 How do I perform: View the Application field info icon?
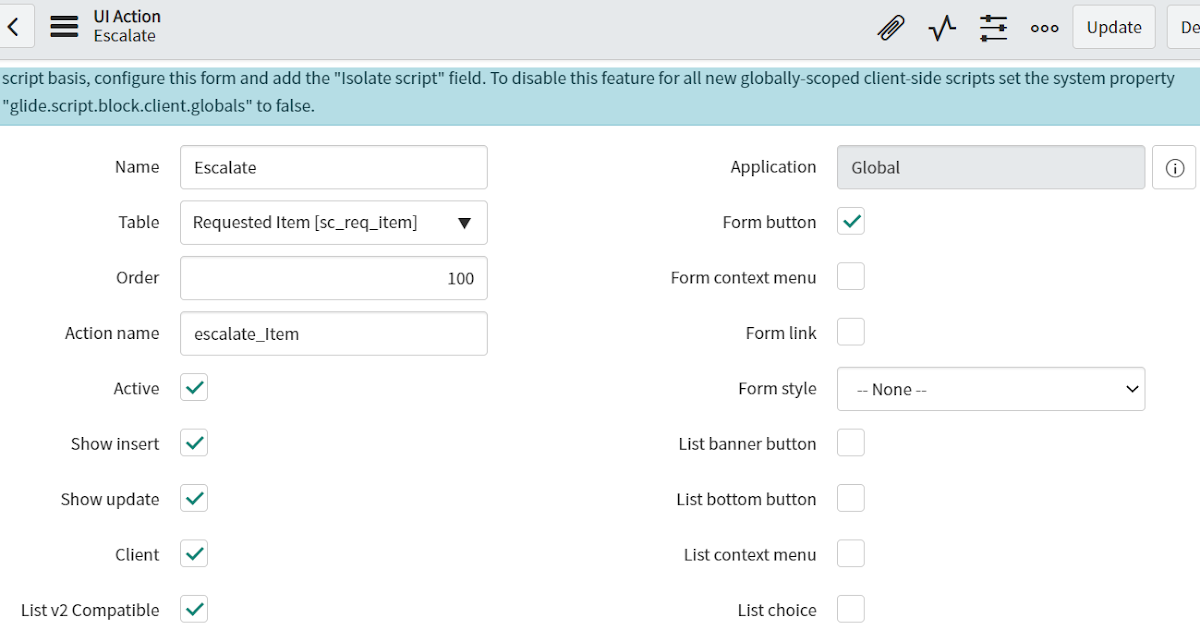[1174, 167]
